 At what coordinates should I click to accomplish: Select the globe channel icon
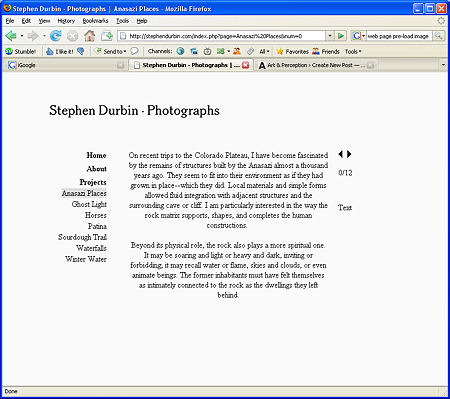click(x=180, y=51)
